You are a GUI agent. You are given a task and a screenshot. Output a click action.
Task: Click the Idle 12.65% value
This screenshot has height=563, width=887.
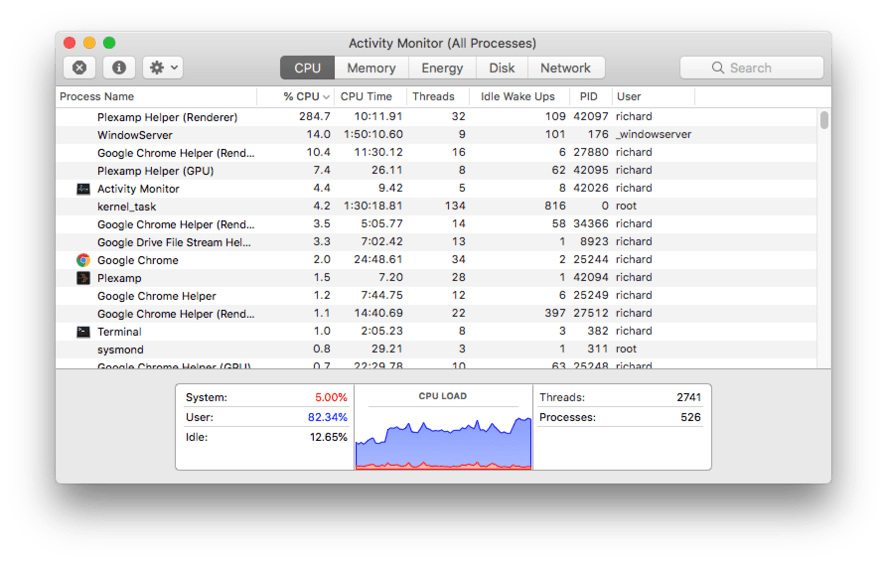[328, 437]
